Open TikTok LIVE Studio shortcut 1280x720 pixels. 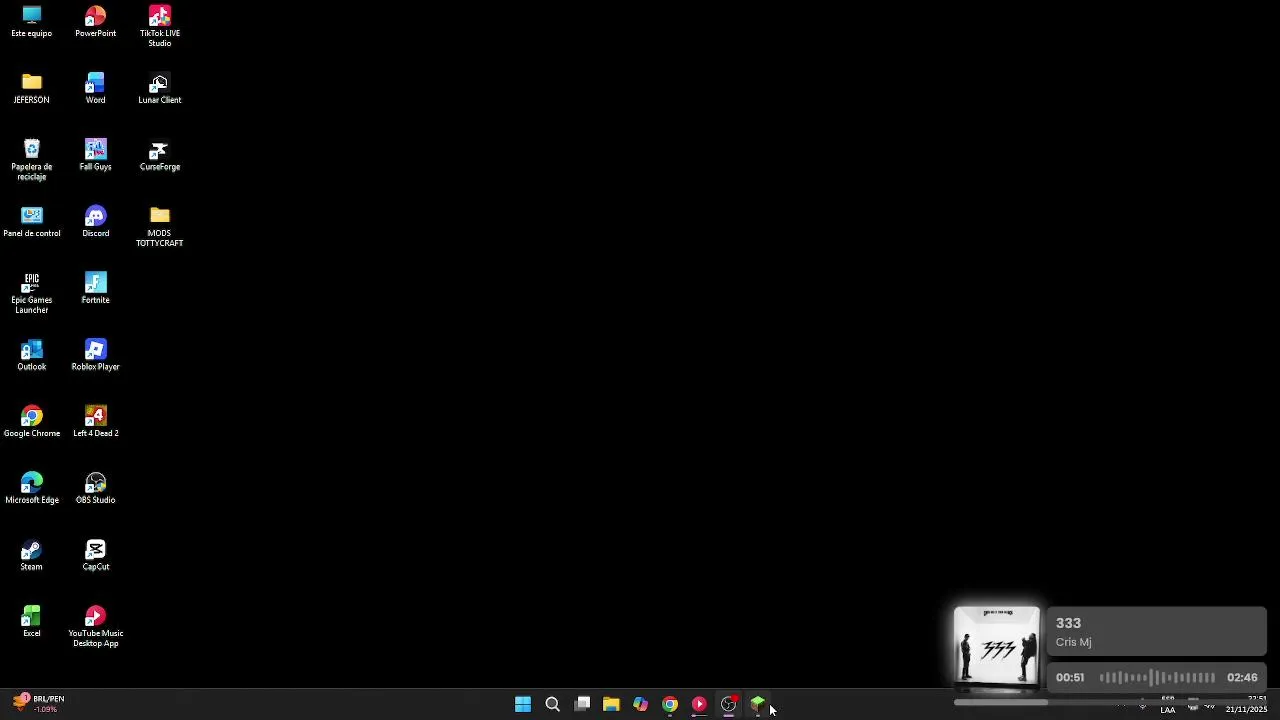tap(159, 26)
